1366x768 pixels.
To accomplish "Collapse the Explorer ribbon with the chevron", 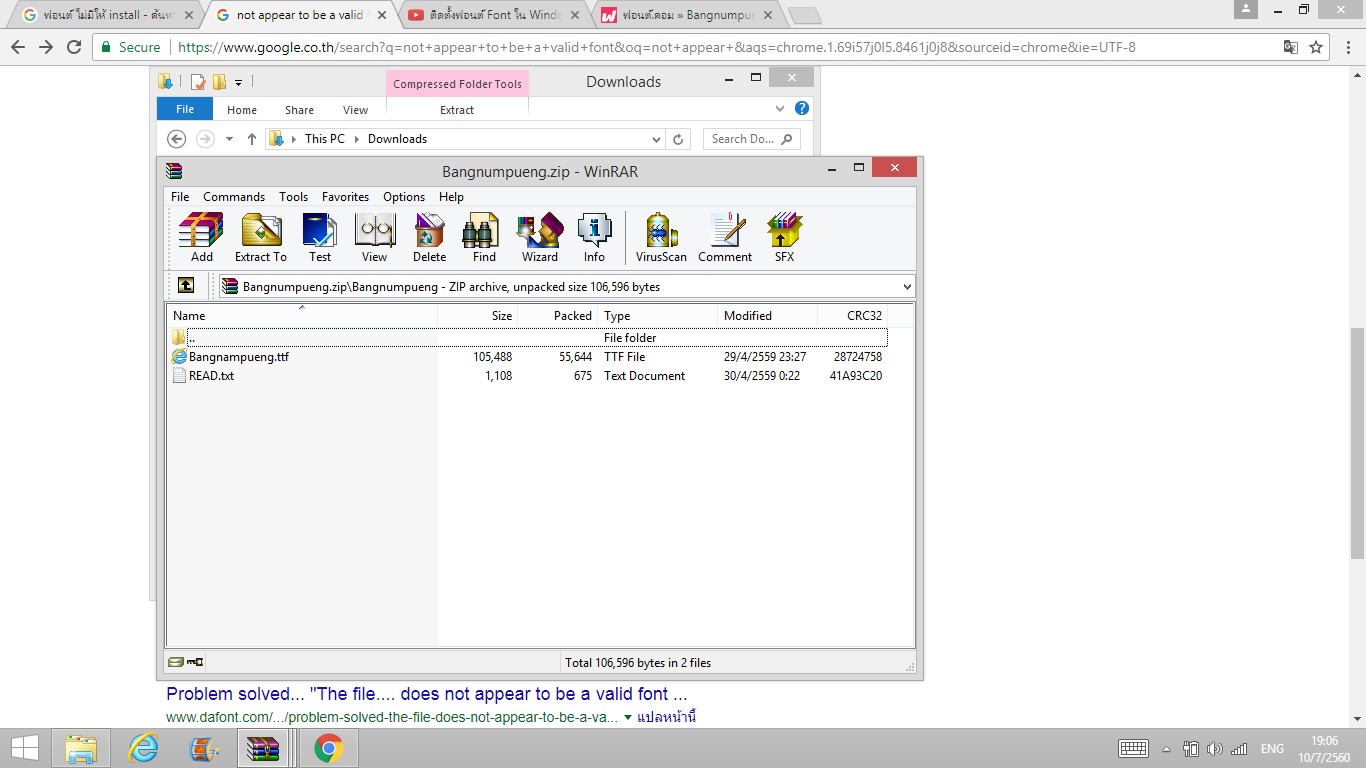I will coord(780,108).
